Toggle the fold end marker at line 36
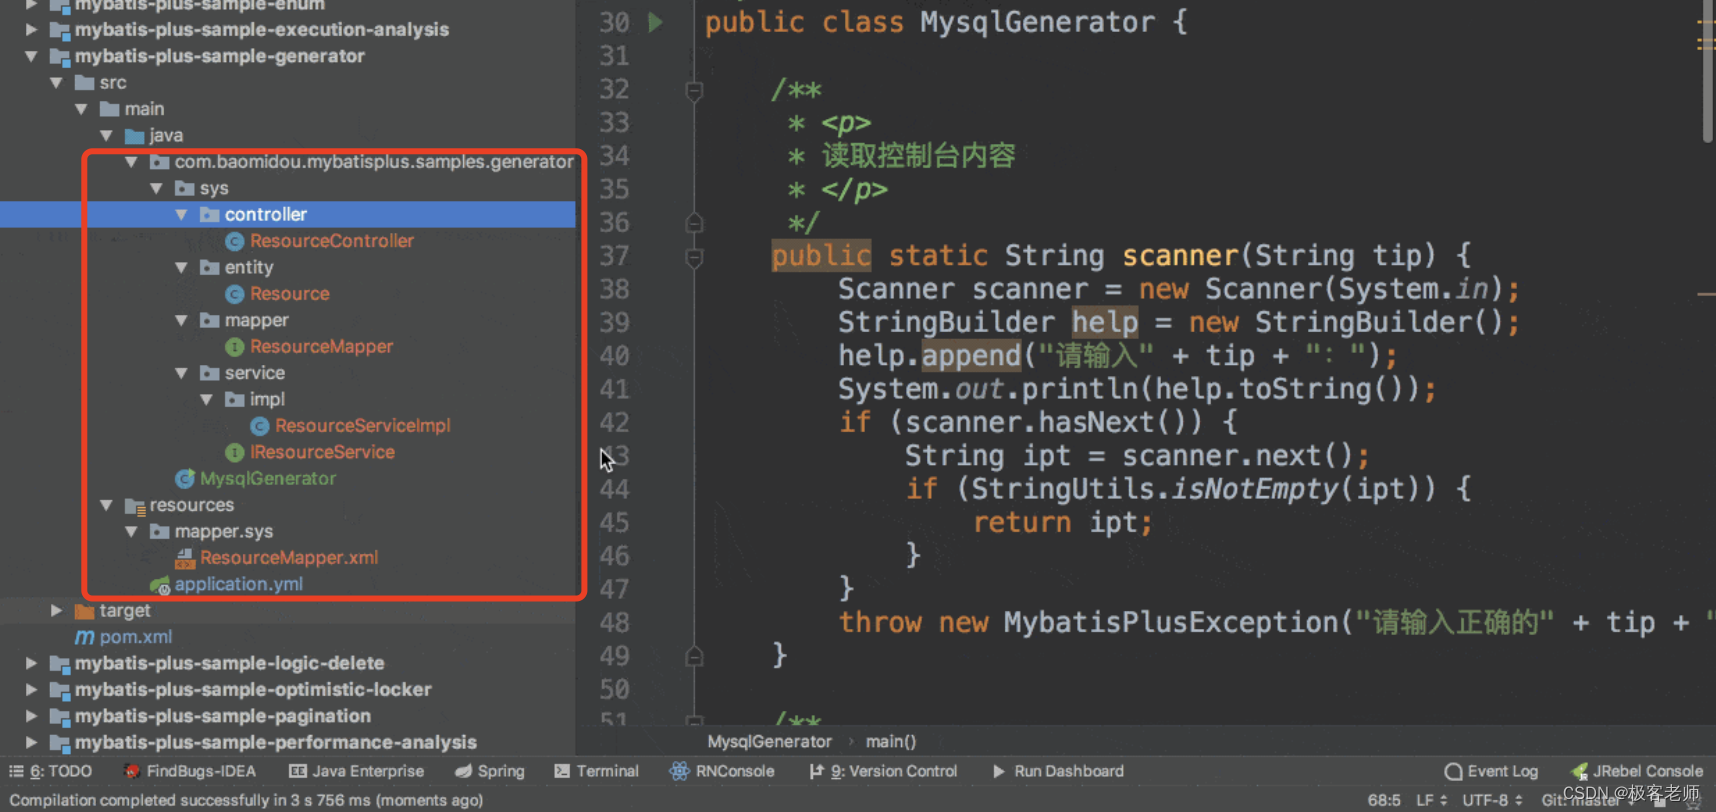 pyautogui.click(x=694, y=223)
